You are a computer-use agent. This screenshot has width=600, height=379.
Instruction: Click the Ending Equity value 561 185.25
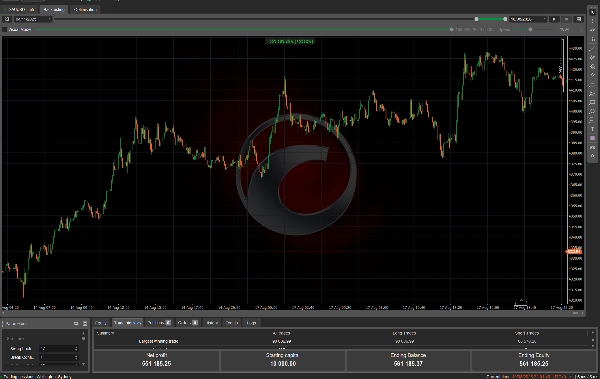click(534, 364)
